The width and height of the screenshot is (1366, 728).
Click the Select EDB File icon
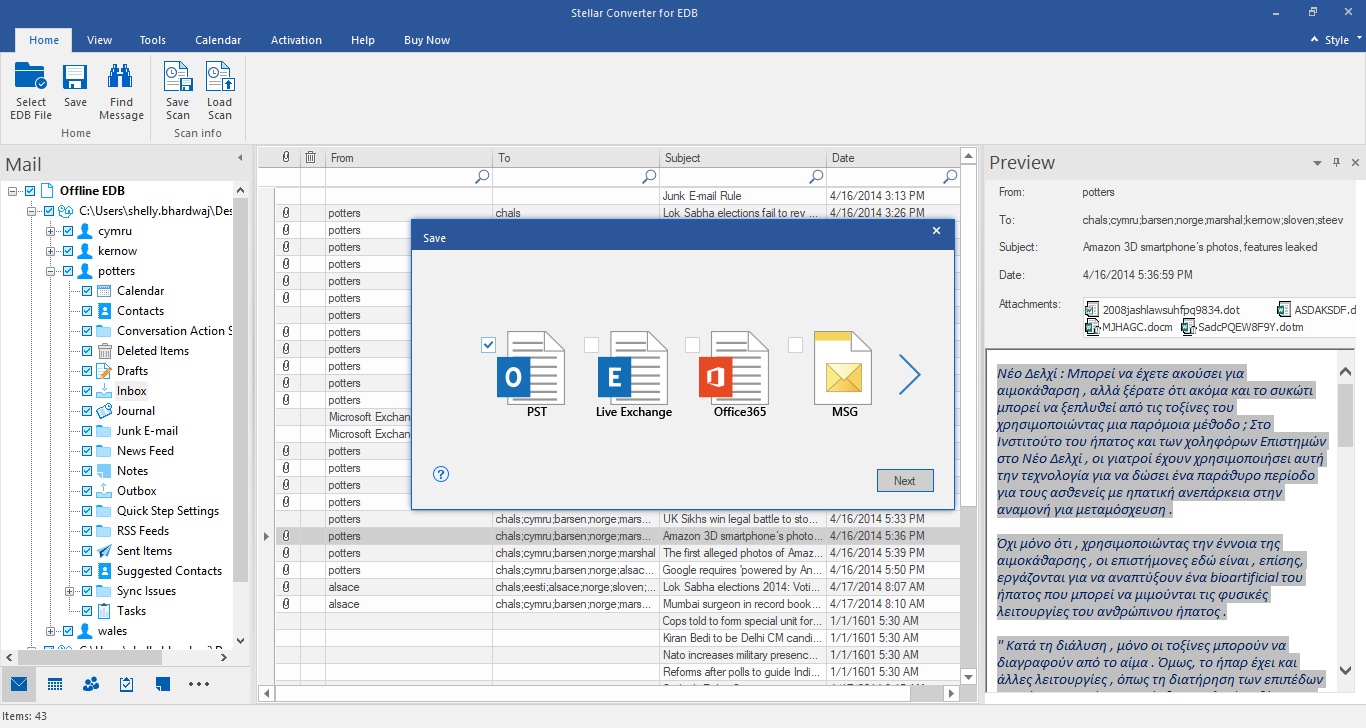coord(31,77)
